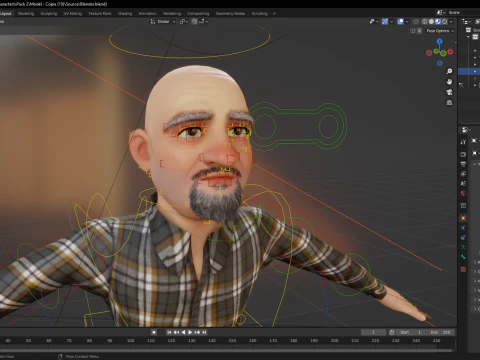Open the object types visibility dropdown
The width and height of the screenshot is (480, 360).
pyautogui.click(x=374, y=22)
